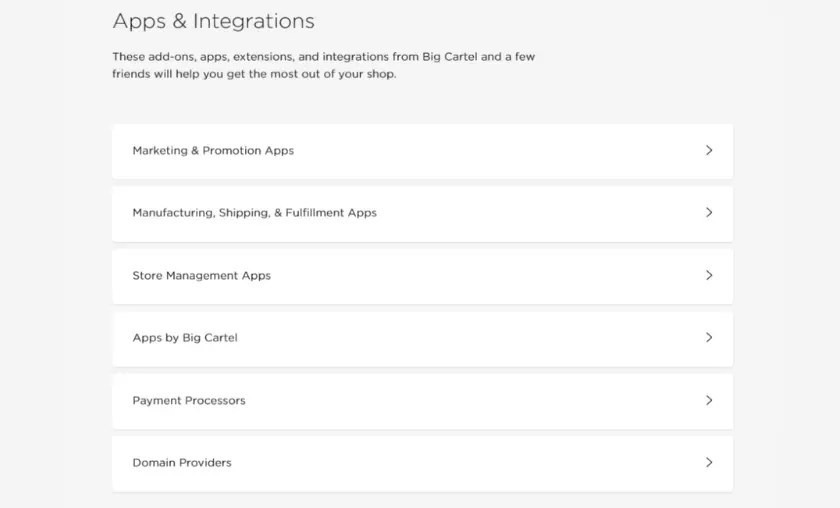Expand the Store Management Apps category card
The height and width of the screenshot is (508, 840).
pos(450,276)
